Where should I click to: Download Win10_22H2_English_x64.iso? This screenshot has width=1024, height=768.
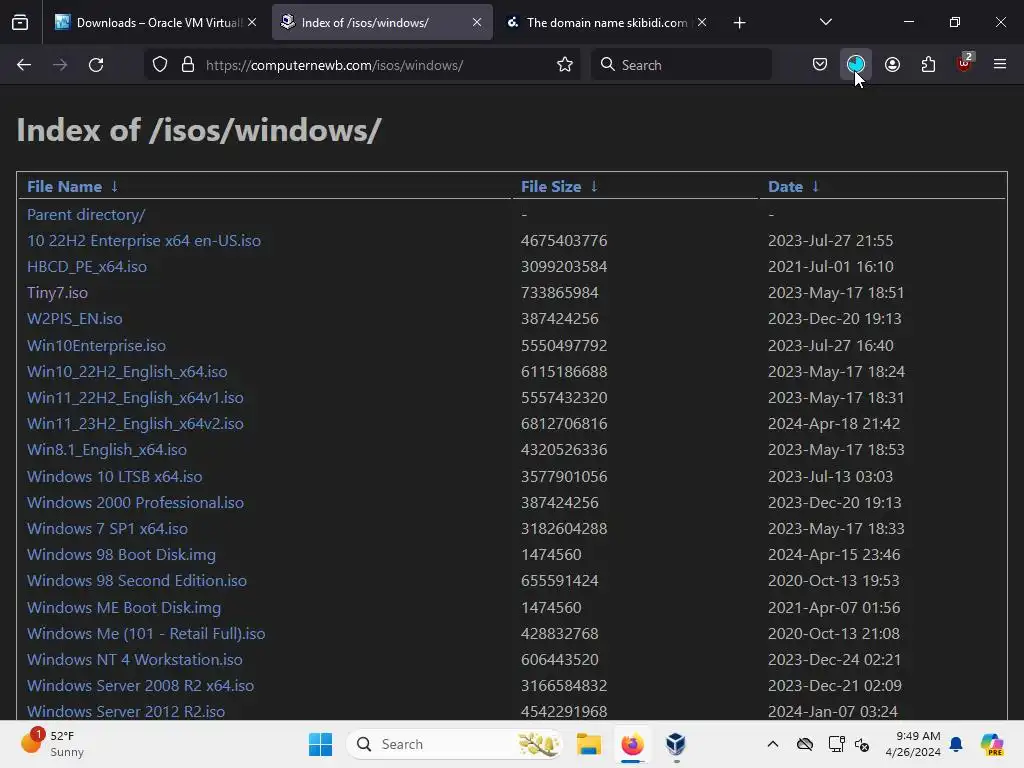pos(127,372)
